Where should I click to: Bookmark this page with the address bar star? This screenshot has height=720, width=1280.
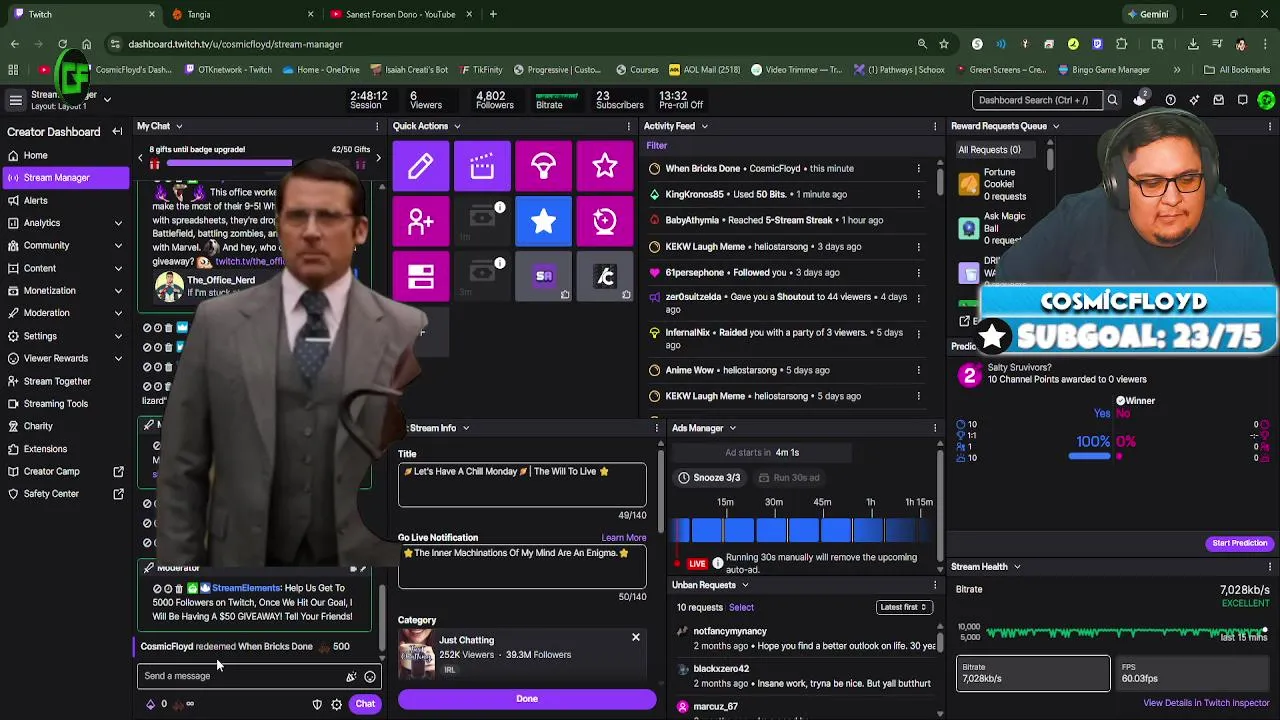[x=944, y=44]
